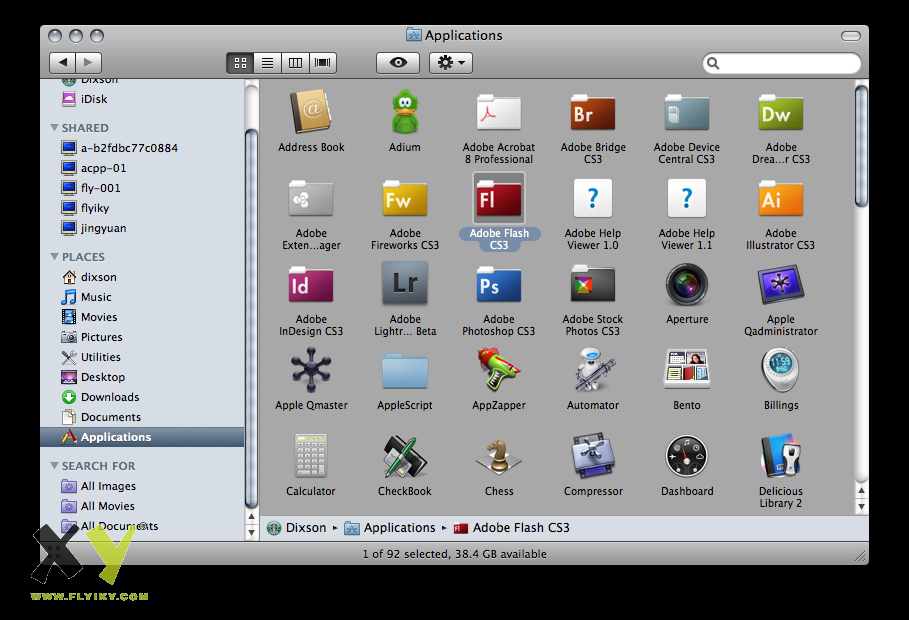Go forward with the right arrow button

(x=89, y=63)
